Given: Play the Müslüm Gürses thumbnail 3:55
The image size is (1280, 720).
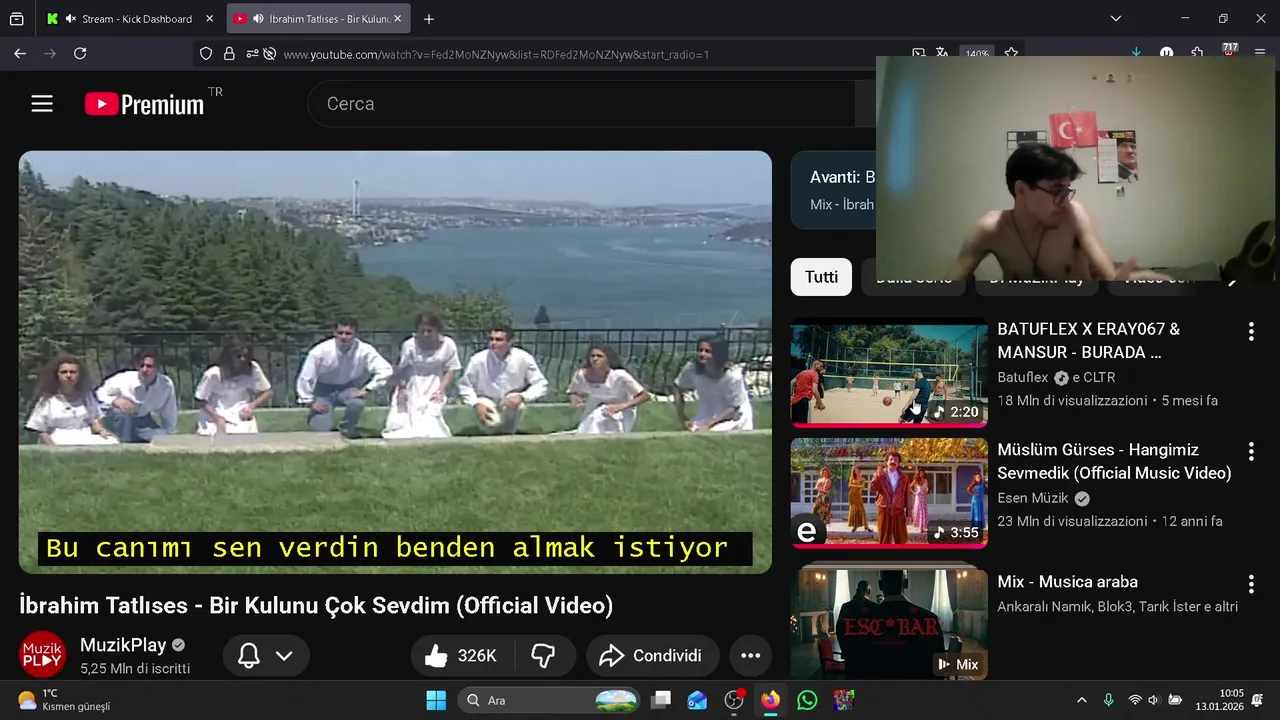Looking at the screenshot, I should tap(889, 493).
